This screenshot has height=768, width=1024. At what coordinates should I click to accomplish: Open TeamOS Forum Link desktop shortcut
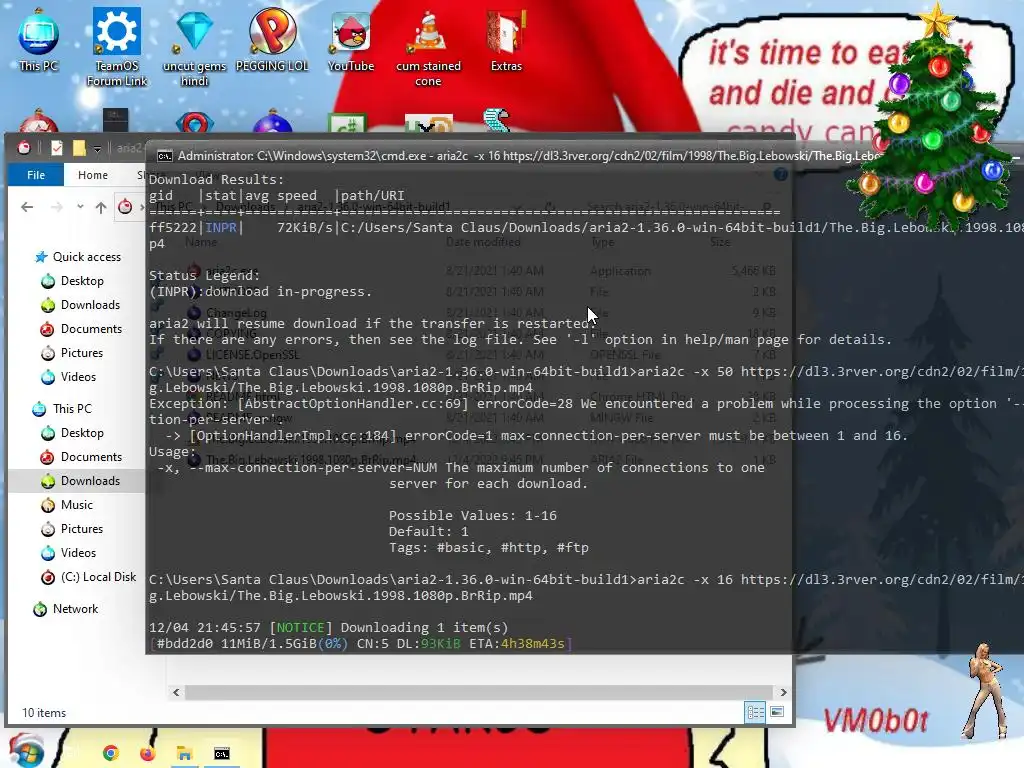[x=117, y=47]
